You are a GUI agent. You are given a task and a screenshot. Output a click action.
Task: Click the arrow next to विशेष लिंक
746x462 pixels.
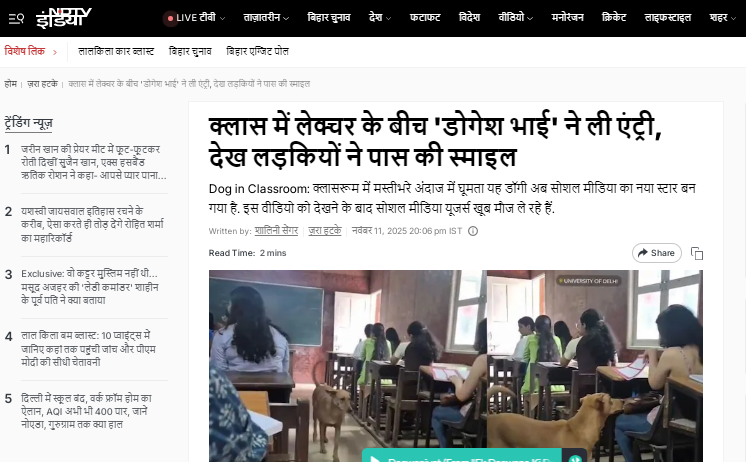(55, 50)
